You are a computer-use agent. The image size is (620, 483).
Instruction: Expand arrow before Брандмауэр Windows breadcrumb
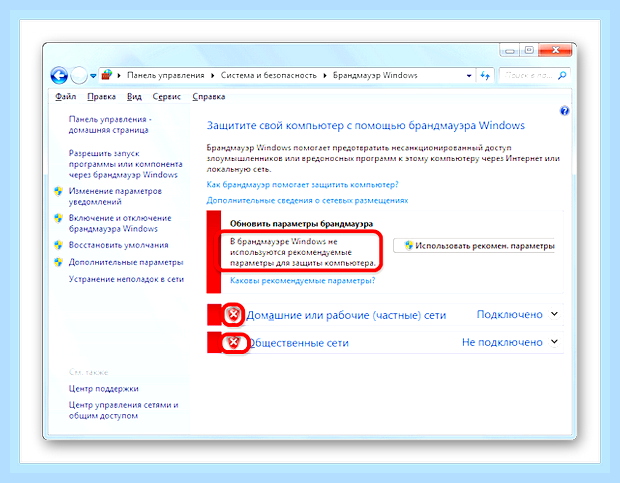coord(325,75)
